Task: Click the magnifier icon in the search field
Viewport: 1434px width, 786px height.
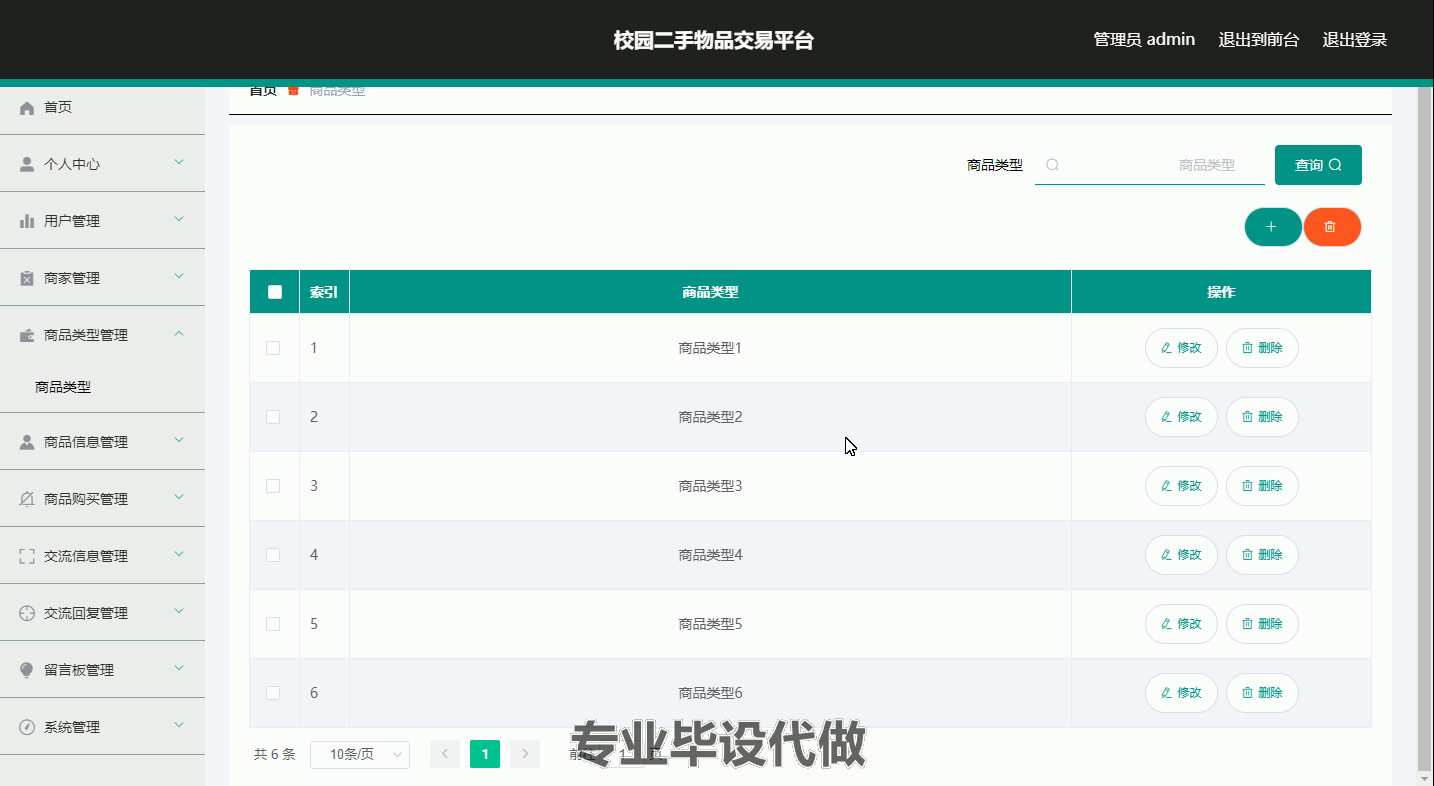Action: [1052, 165]
